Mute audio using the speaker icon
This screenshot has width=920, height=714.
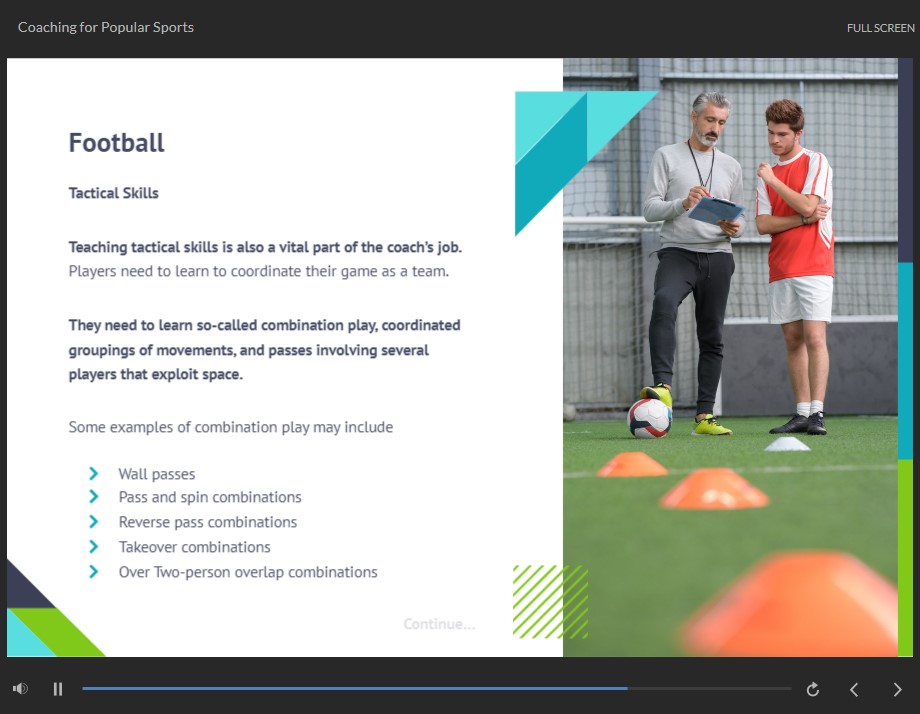pyautogui.click(x=20, y=689)
